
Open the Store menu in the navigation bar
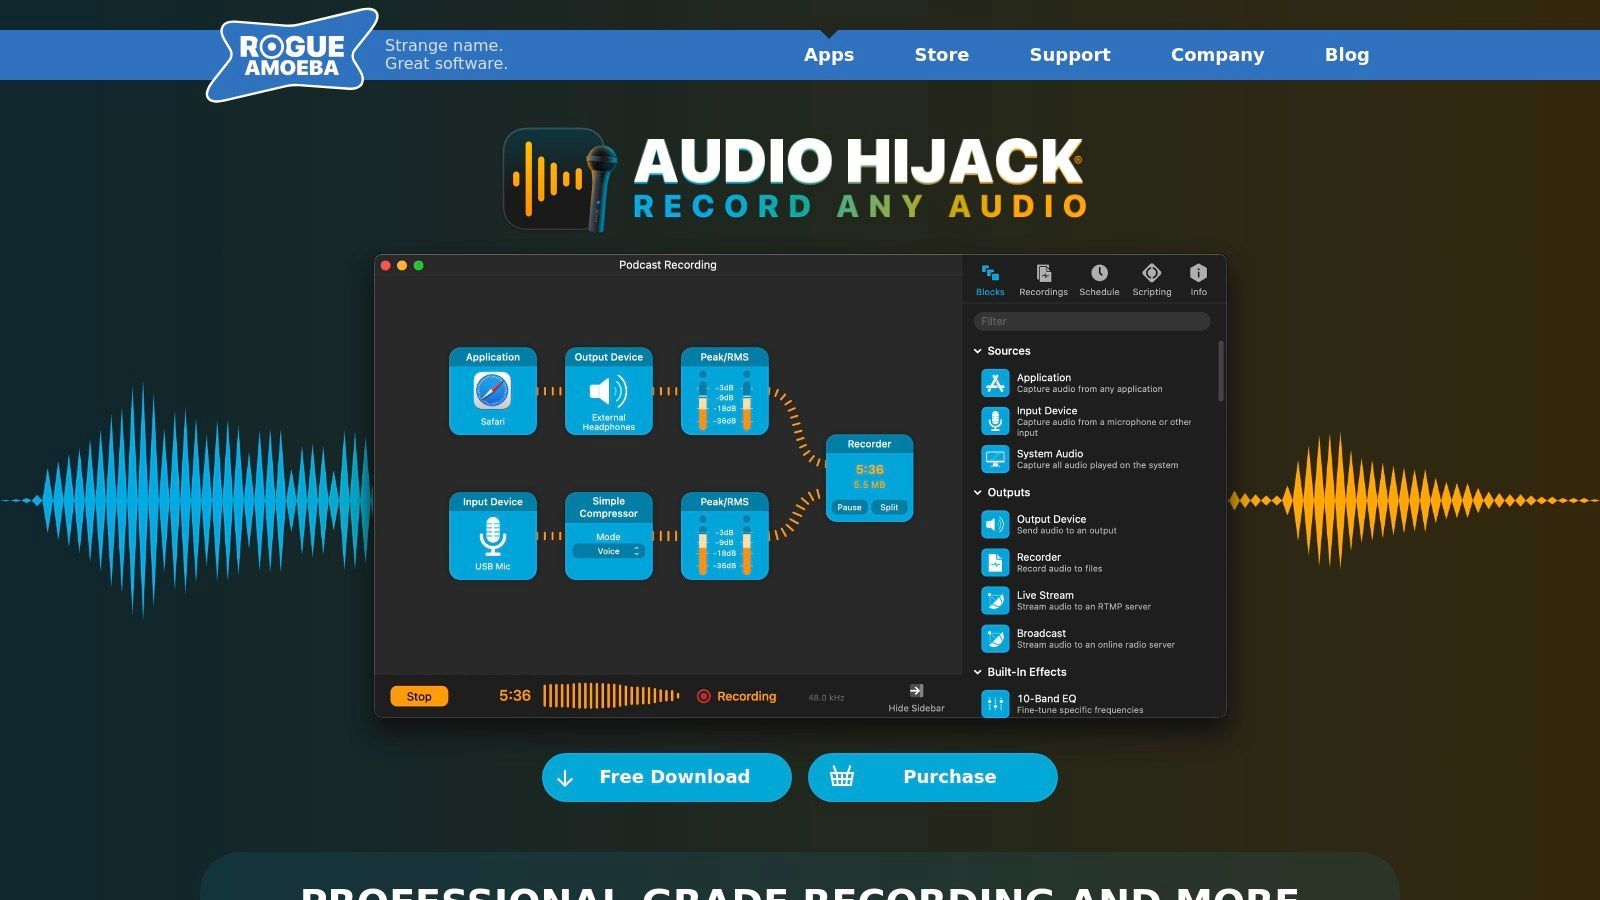(941, 55)
